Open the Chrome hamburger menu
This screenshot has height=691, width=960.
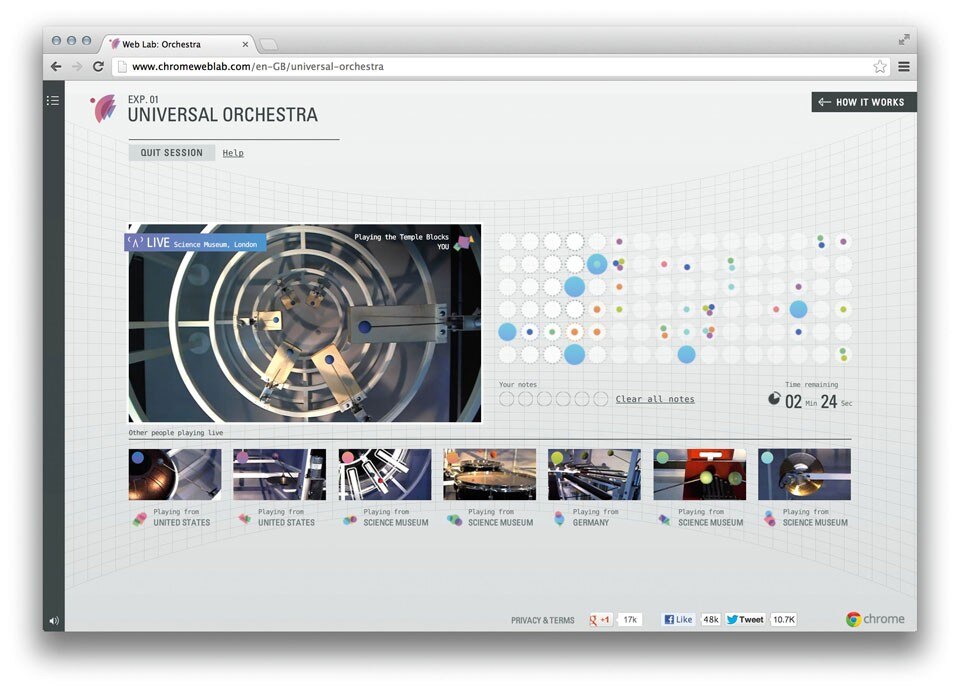[904, 67]
